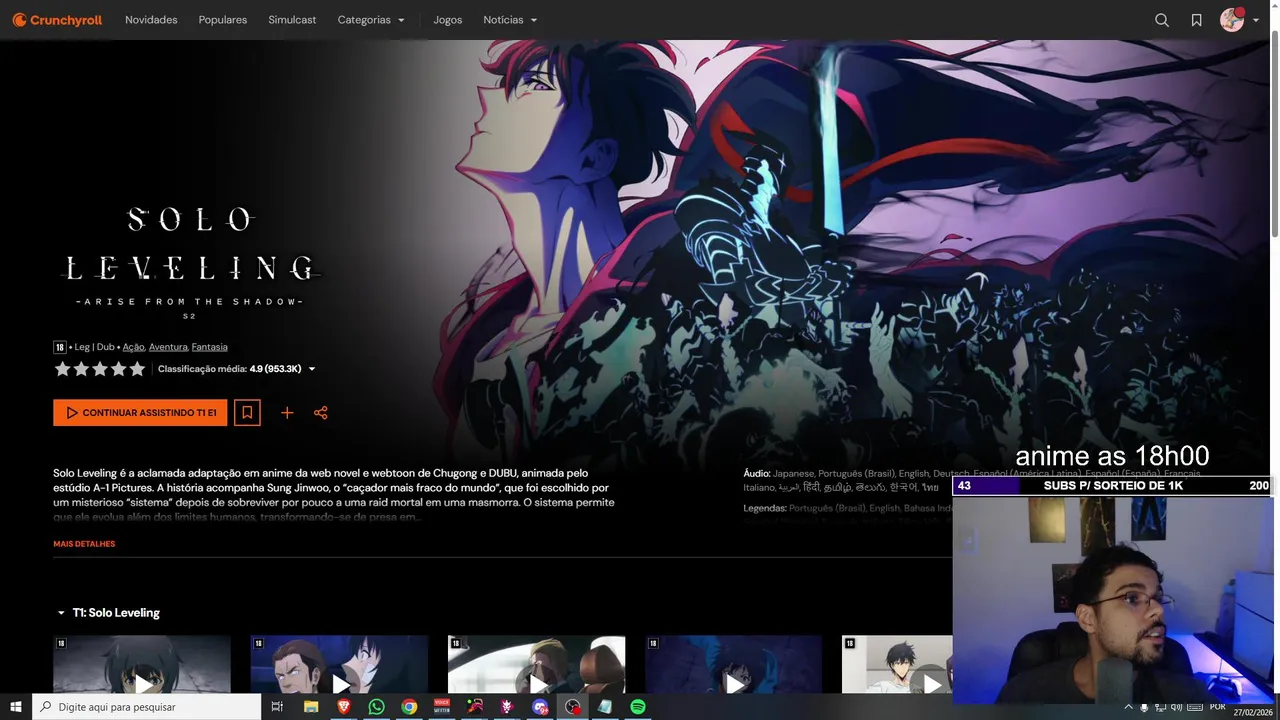Click Mais Detalhes link
This screenshot has height=720, width=1280.
coord(84,544)
